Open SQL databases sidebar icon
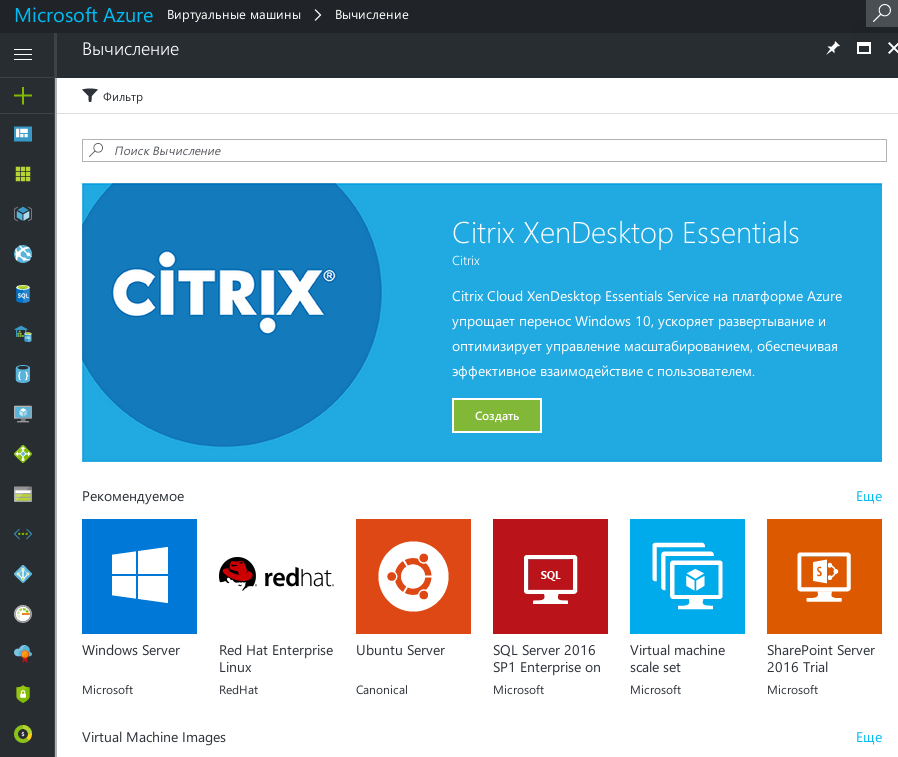Image resolution: width=898 pixels, height=757 pixels. [23, 294]
